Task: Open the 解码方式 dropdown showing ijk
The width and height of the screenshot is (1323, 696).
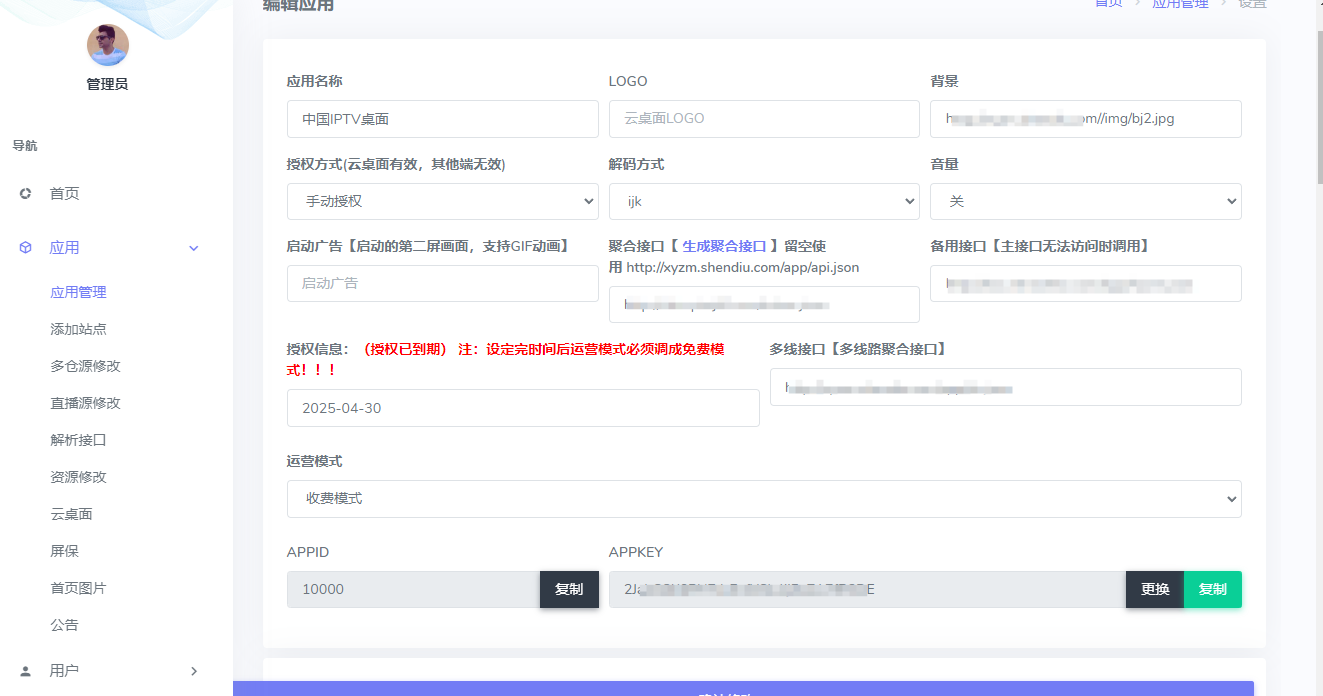Action: pyautogui.click(x=764, y=201)
